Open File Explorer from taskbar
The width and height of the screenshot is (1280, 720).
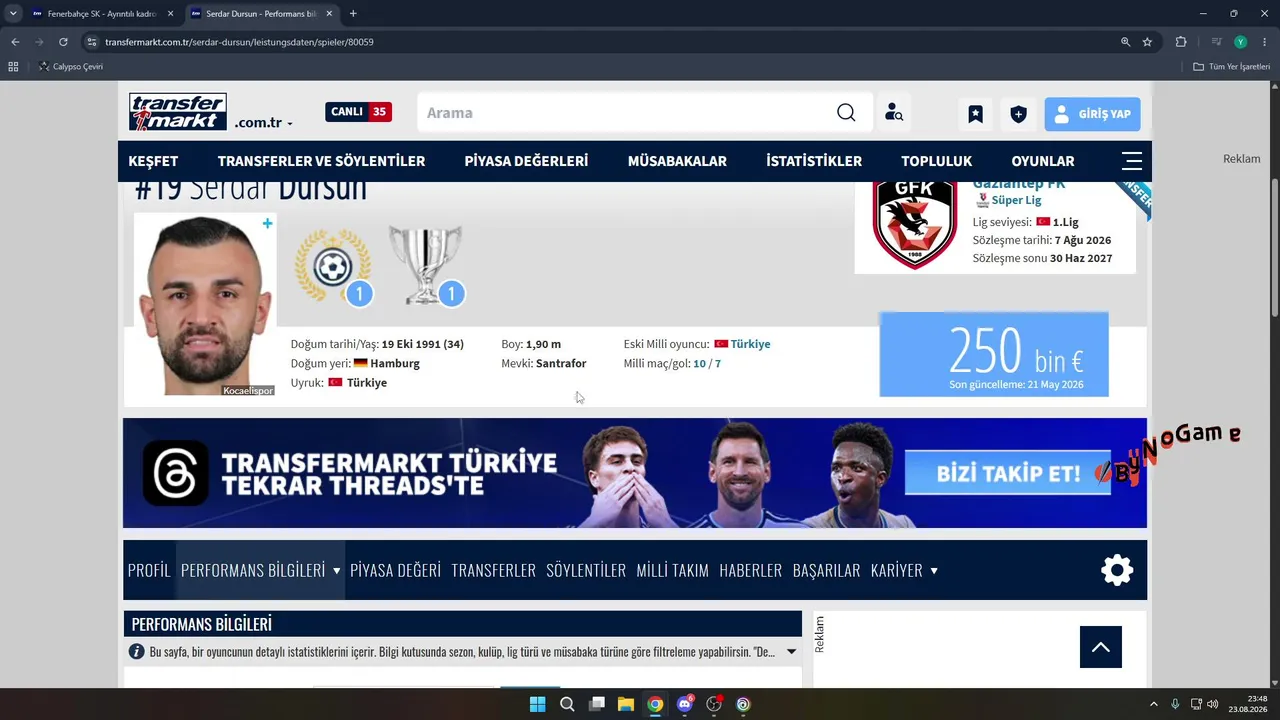625,704
